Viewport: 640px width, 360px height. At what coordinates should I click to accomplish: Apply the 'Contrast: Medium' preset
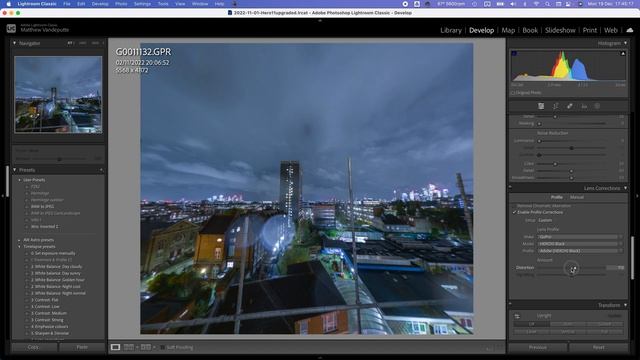pyautogui.click(x=49, y=313)
